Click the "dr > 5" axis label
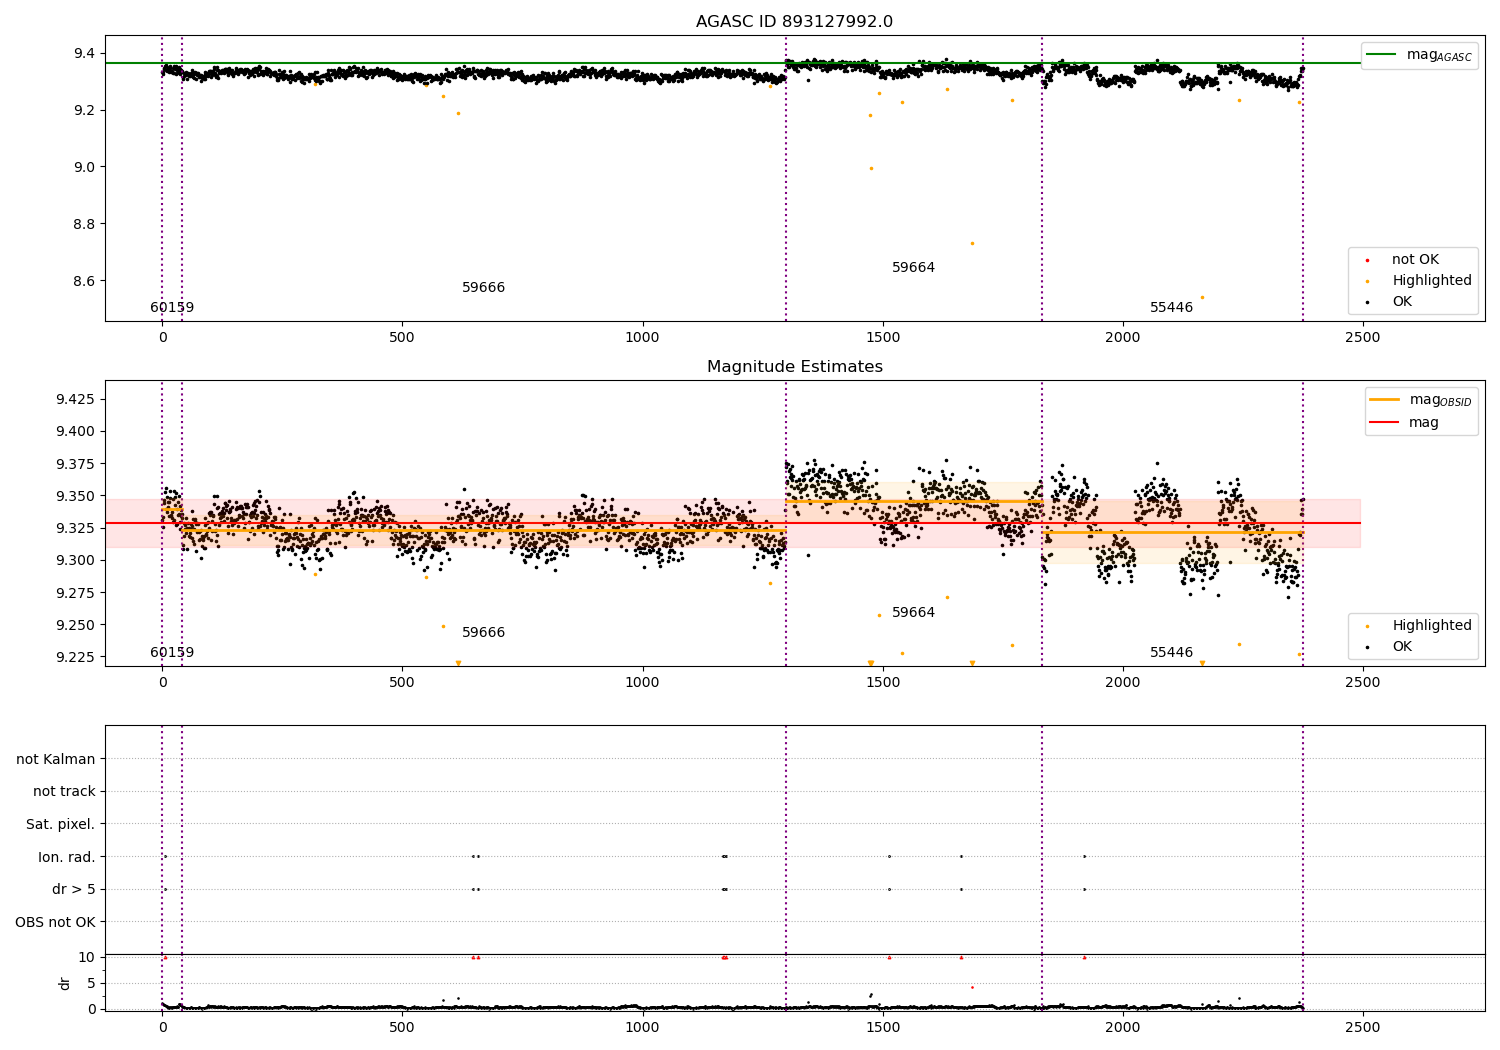The height and width of the screenshot is (1050, 1500). click(x=74, y=890)
